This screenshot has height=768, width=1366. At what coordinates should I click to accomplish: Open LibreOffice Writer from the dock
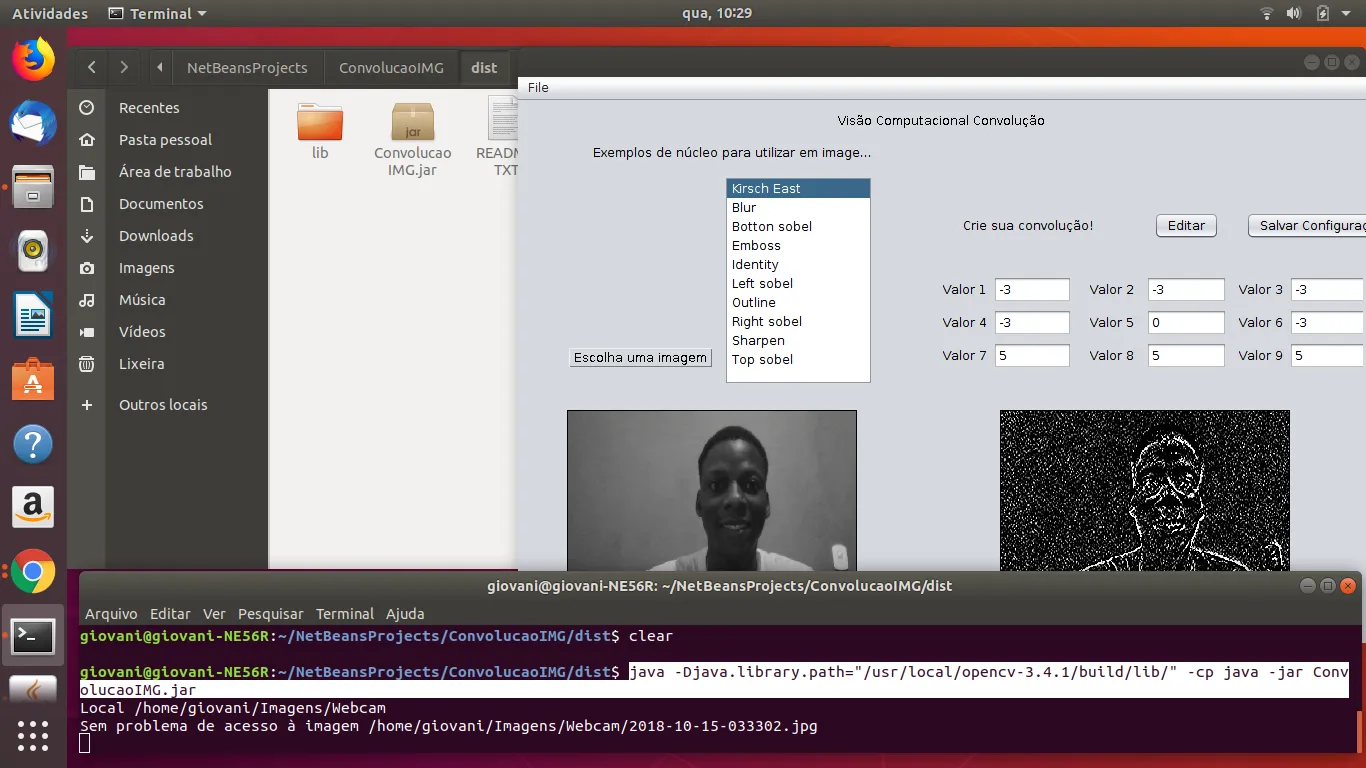tap(33, 315)
